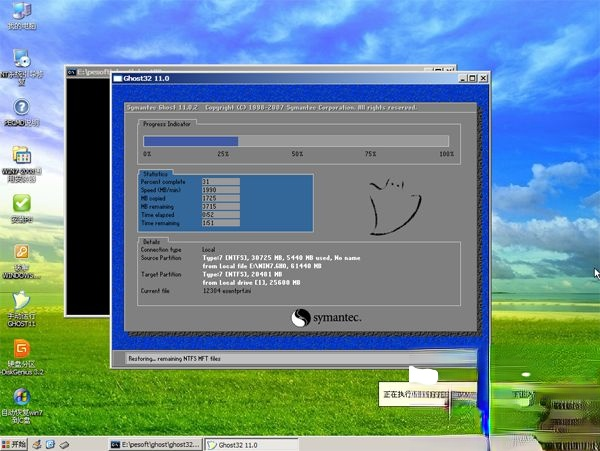The image size is (600, 451).
Task: Click the Current file name entry
Action: [x=227, y=291]
